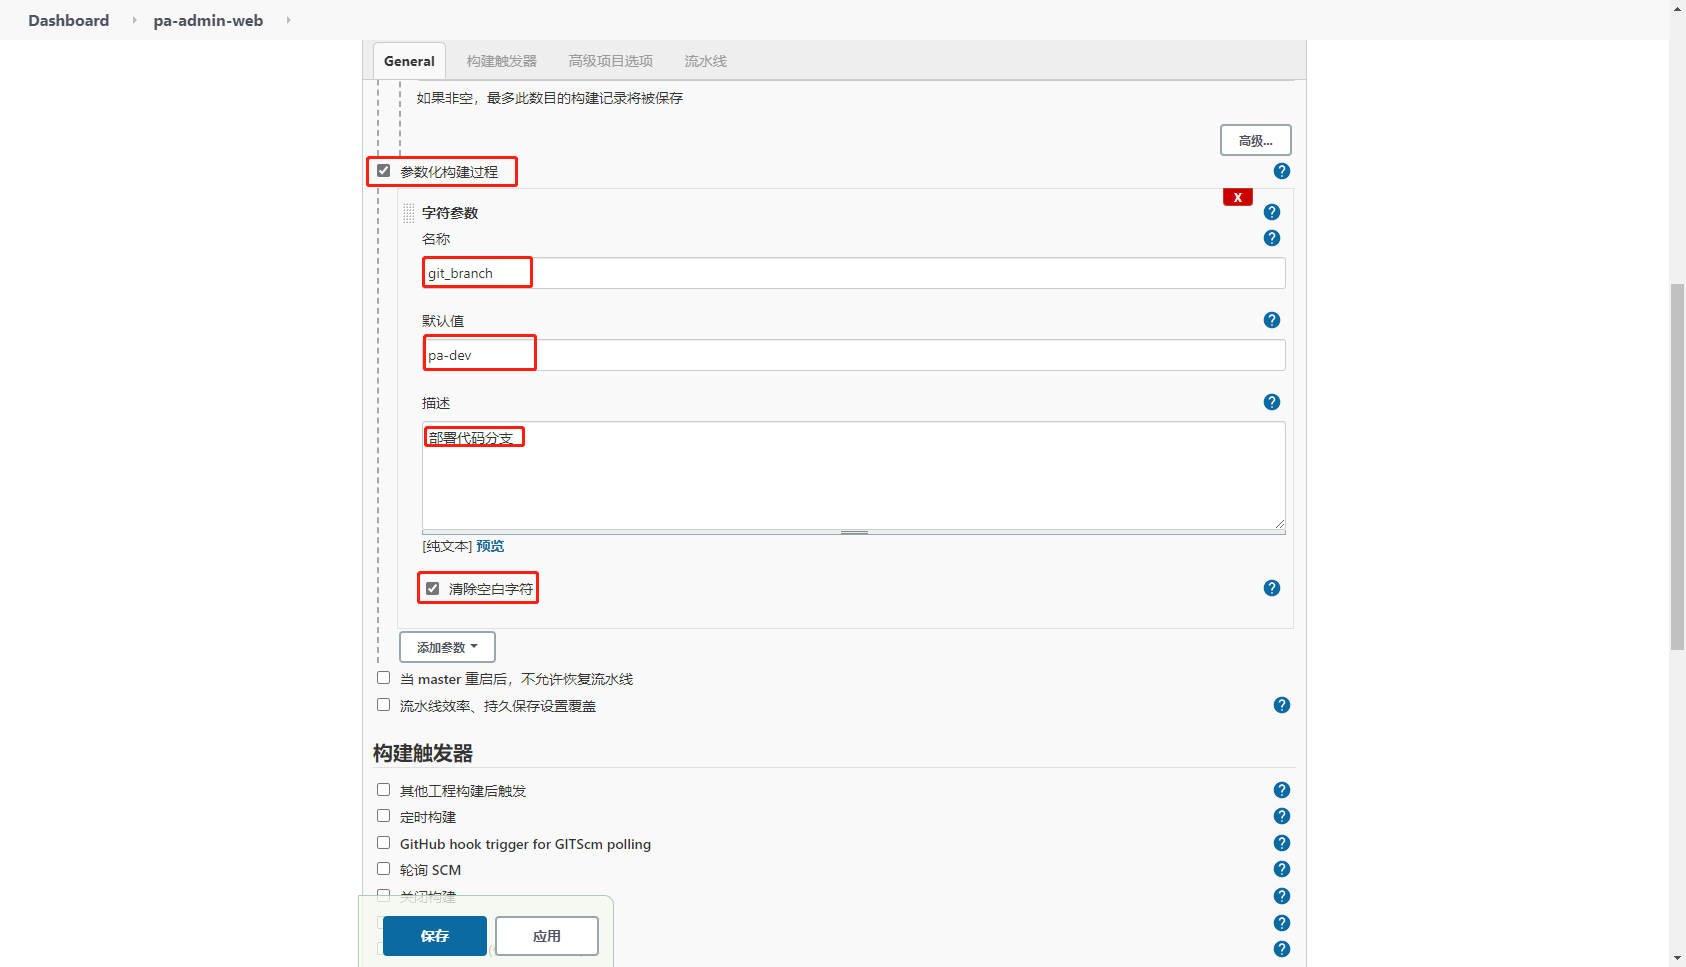
Task: Enable 关闭构建 checkbox
Action: click(x=383, y=896)
